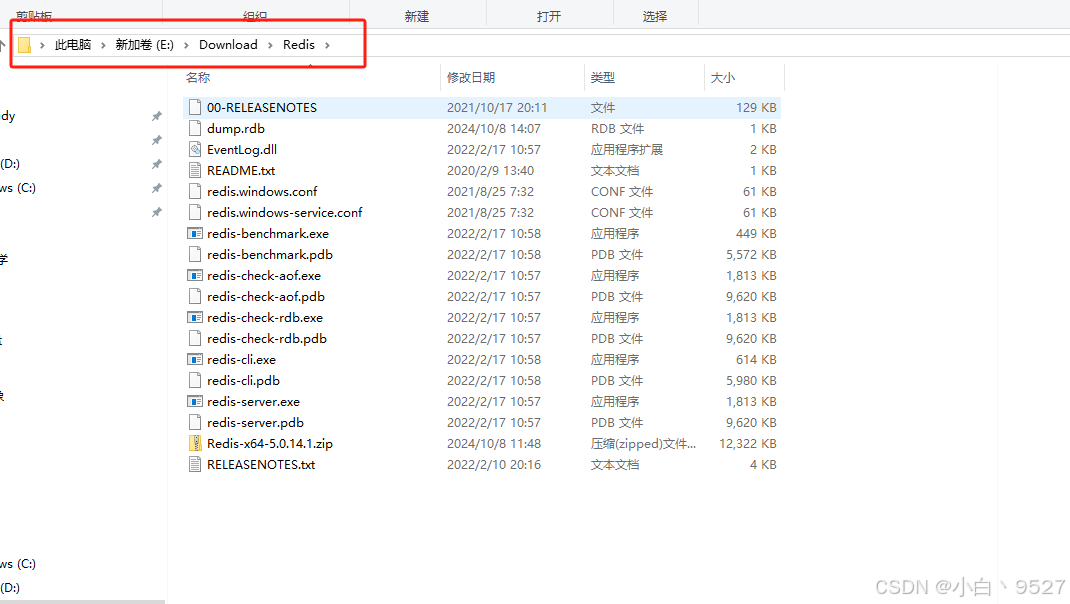Click the redis-cli.exe application icon

(x=195, y=360)
